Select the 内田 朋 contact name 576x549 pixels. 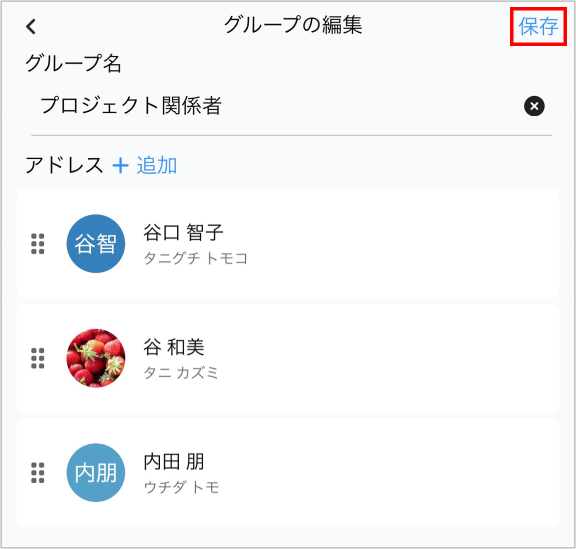tap(174, 462)
